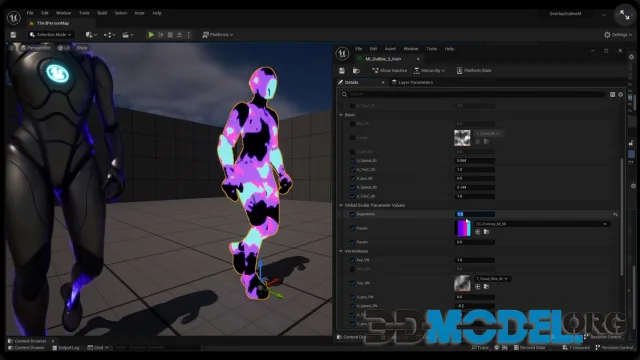This screenshot has height=360, width=640.
Task: Click the green Play button in the toolbar
Action: [151, 35]
